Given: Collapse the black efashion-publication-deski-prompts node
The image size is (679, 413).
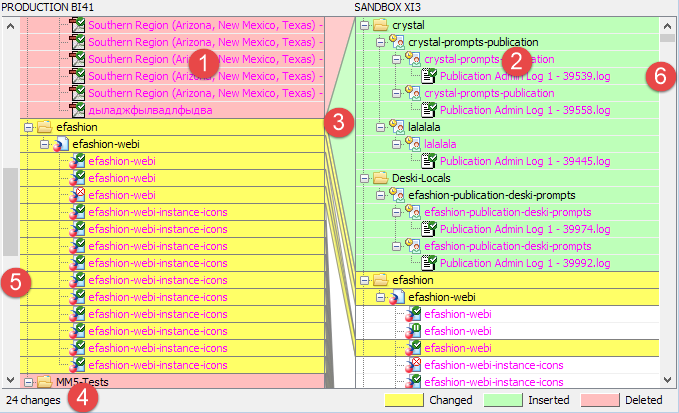Looking at the screenshot, I should (x=381, y=195).
